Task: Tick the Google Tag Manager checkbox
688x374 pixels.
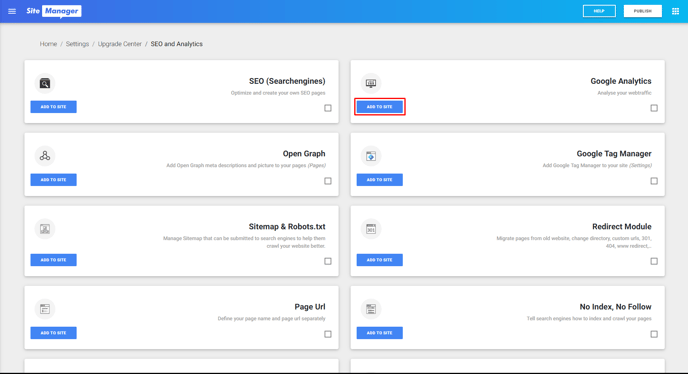Action: click(x=654, y=181)
